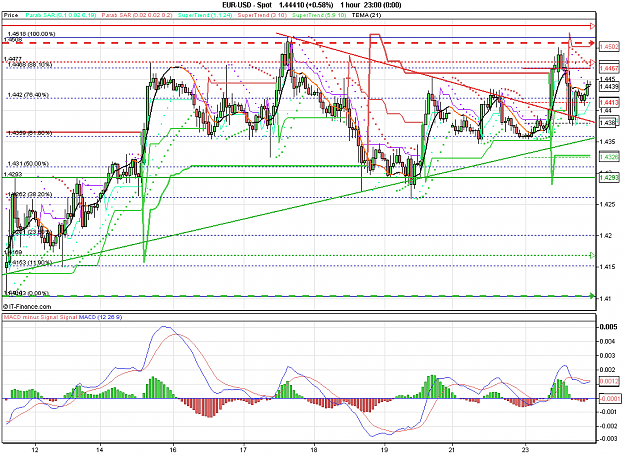
Task: Click the '1.4359 (61.80%)' Fibonacci label
Action: click(x=29, y=133)
